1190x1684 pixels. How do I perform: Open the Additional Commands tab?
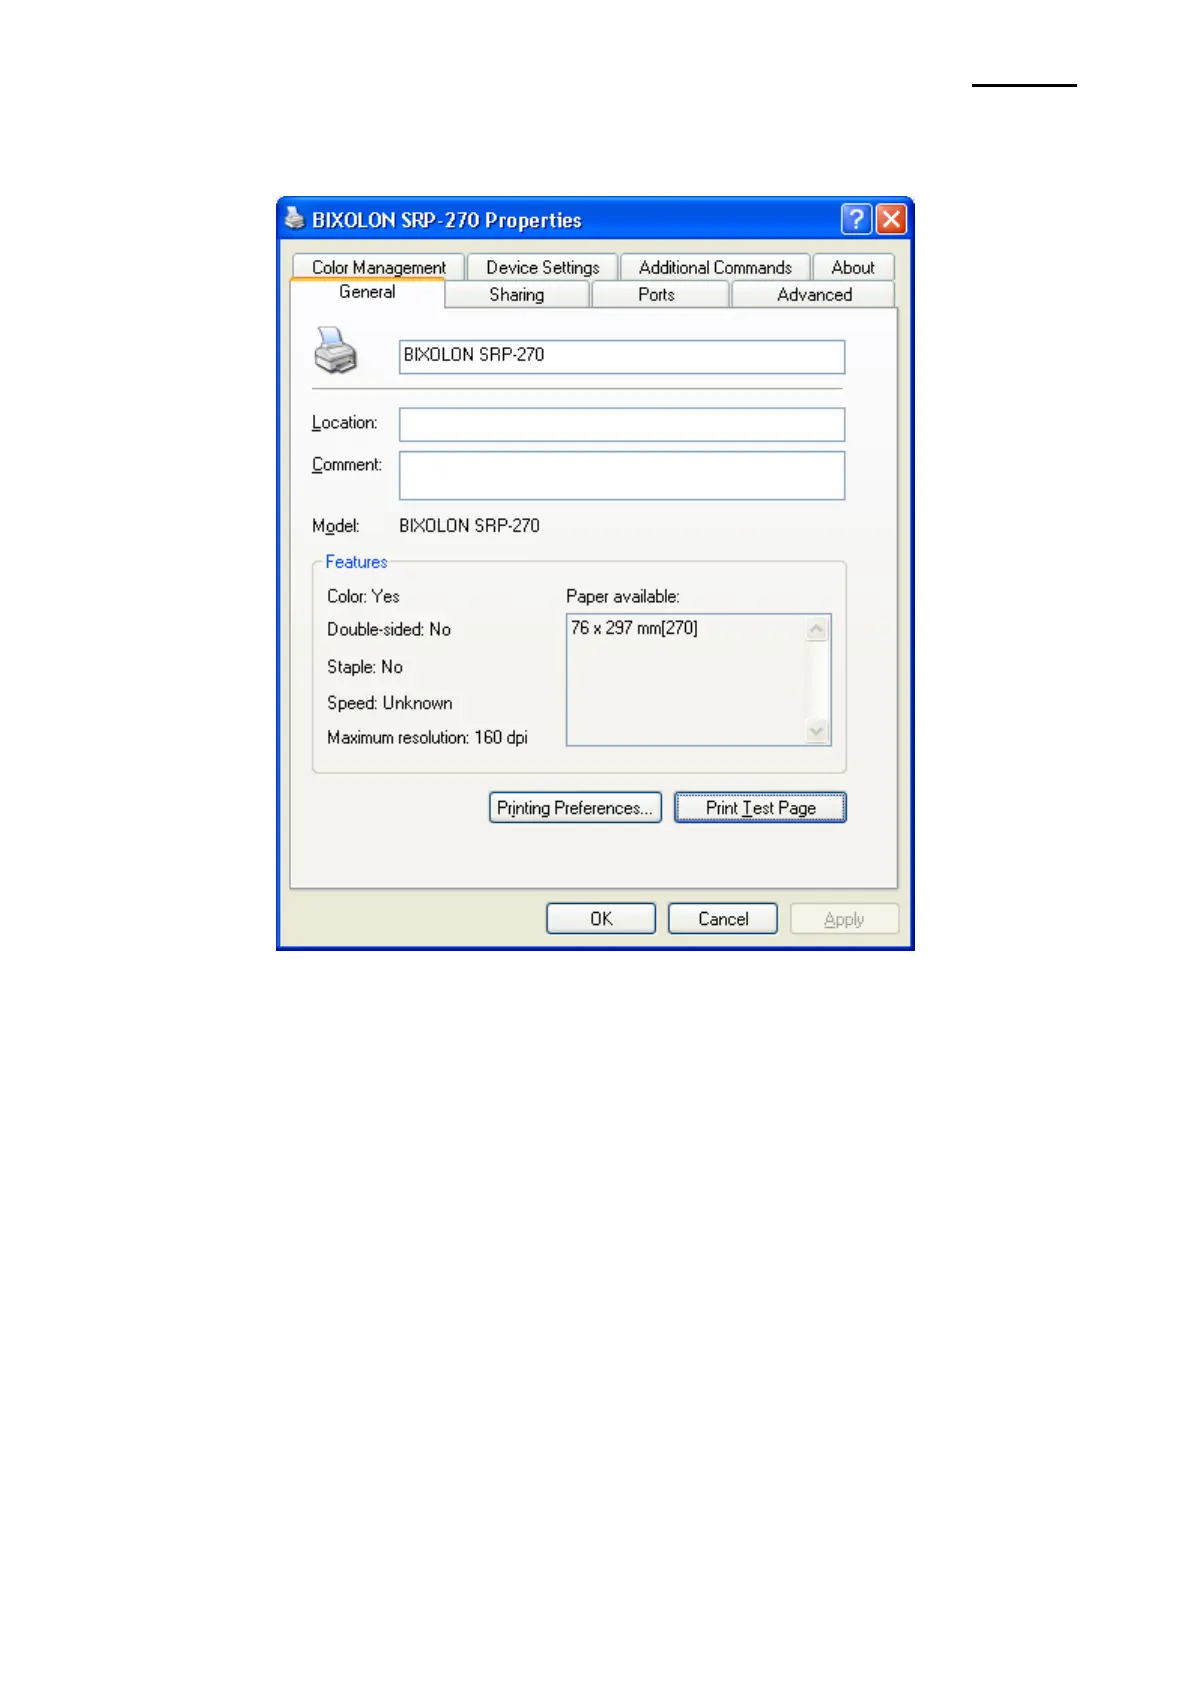point(715,267)
